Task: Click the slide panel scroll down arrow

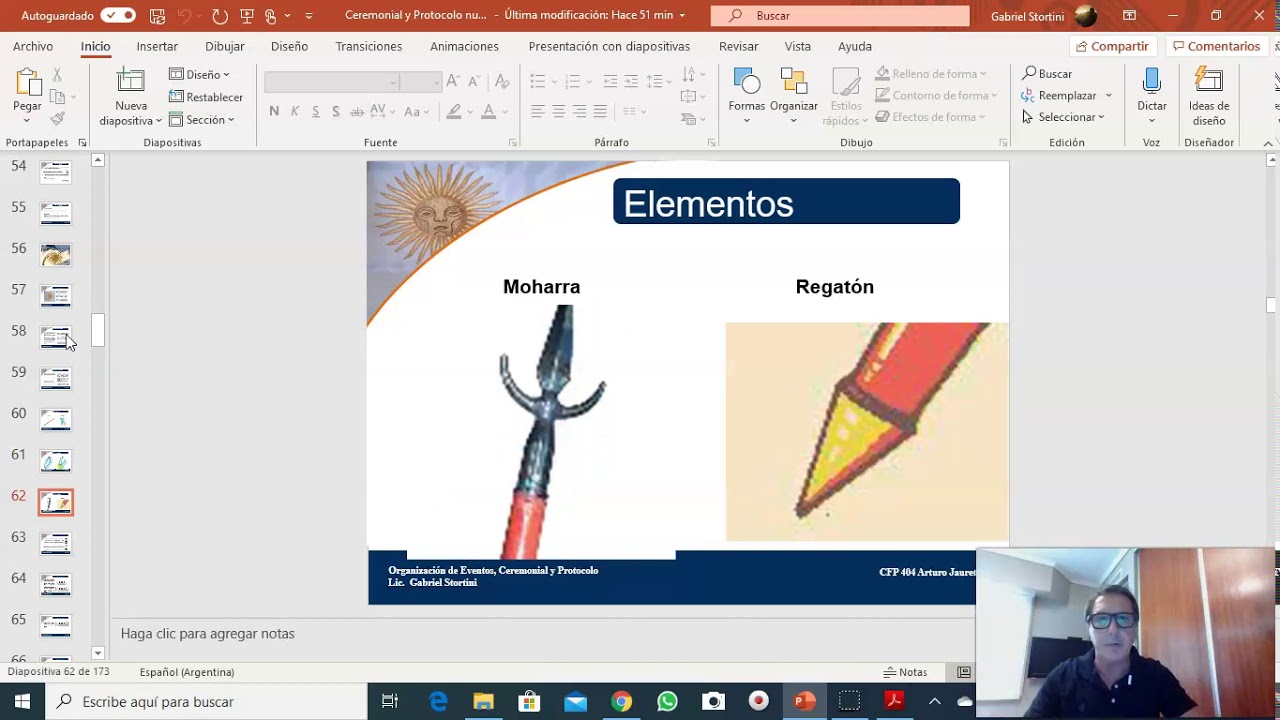Action: (x=98, y=653)
